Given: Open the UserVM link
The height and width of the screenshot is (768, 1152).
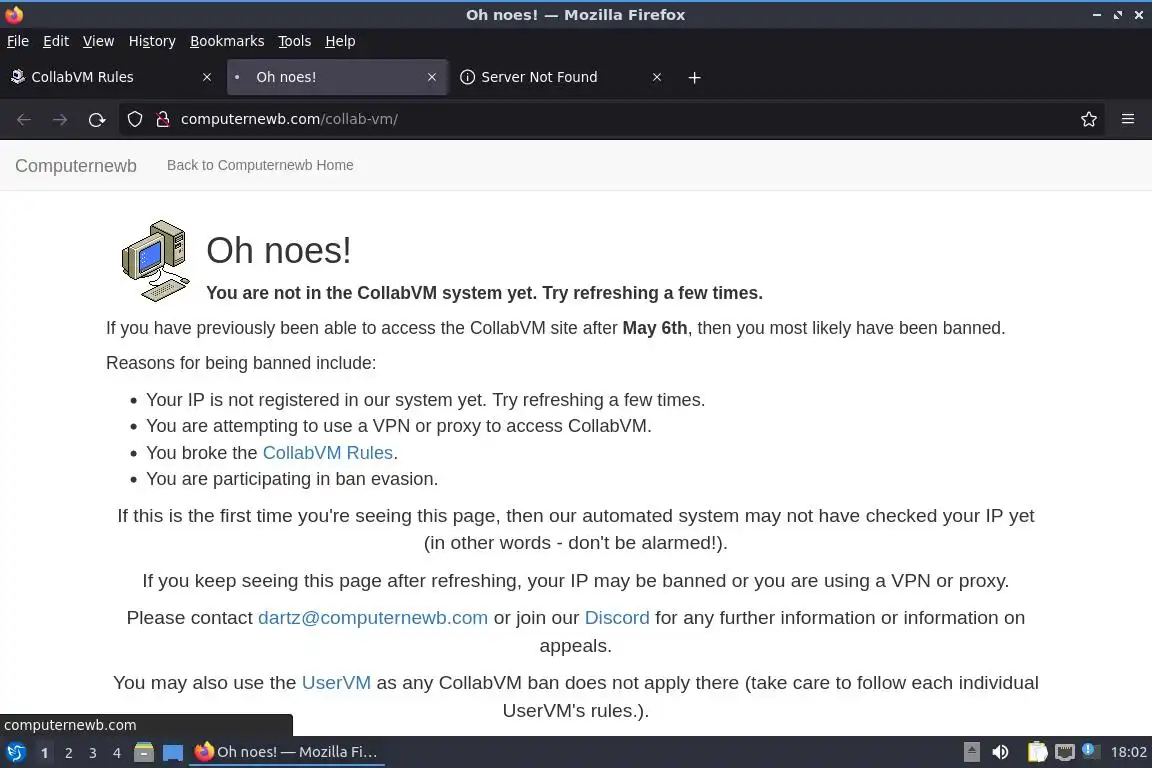Looking at the screenshot, I should click(x=336, y=683).
